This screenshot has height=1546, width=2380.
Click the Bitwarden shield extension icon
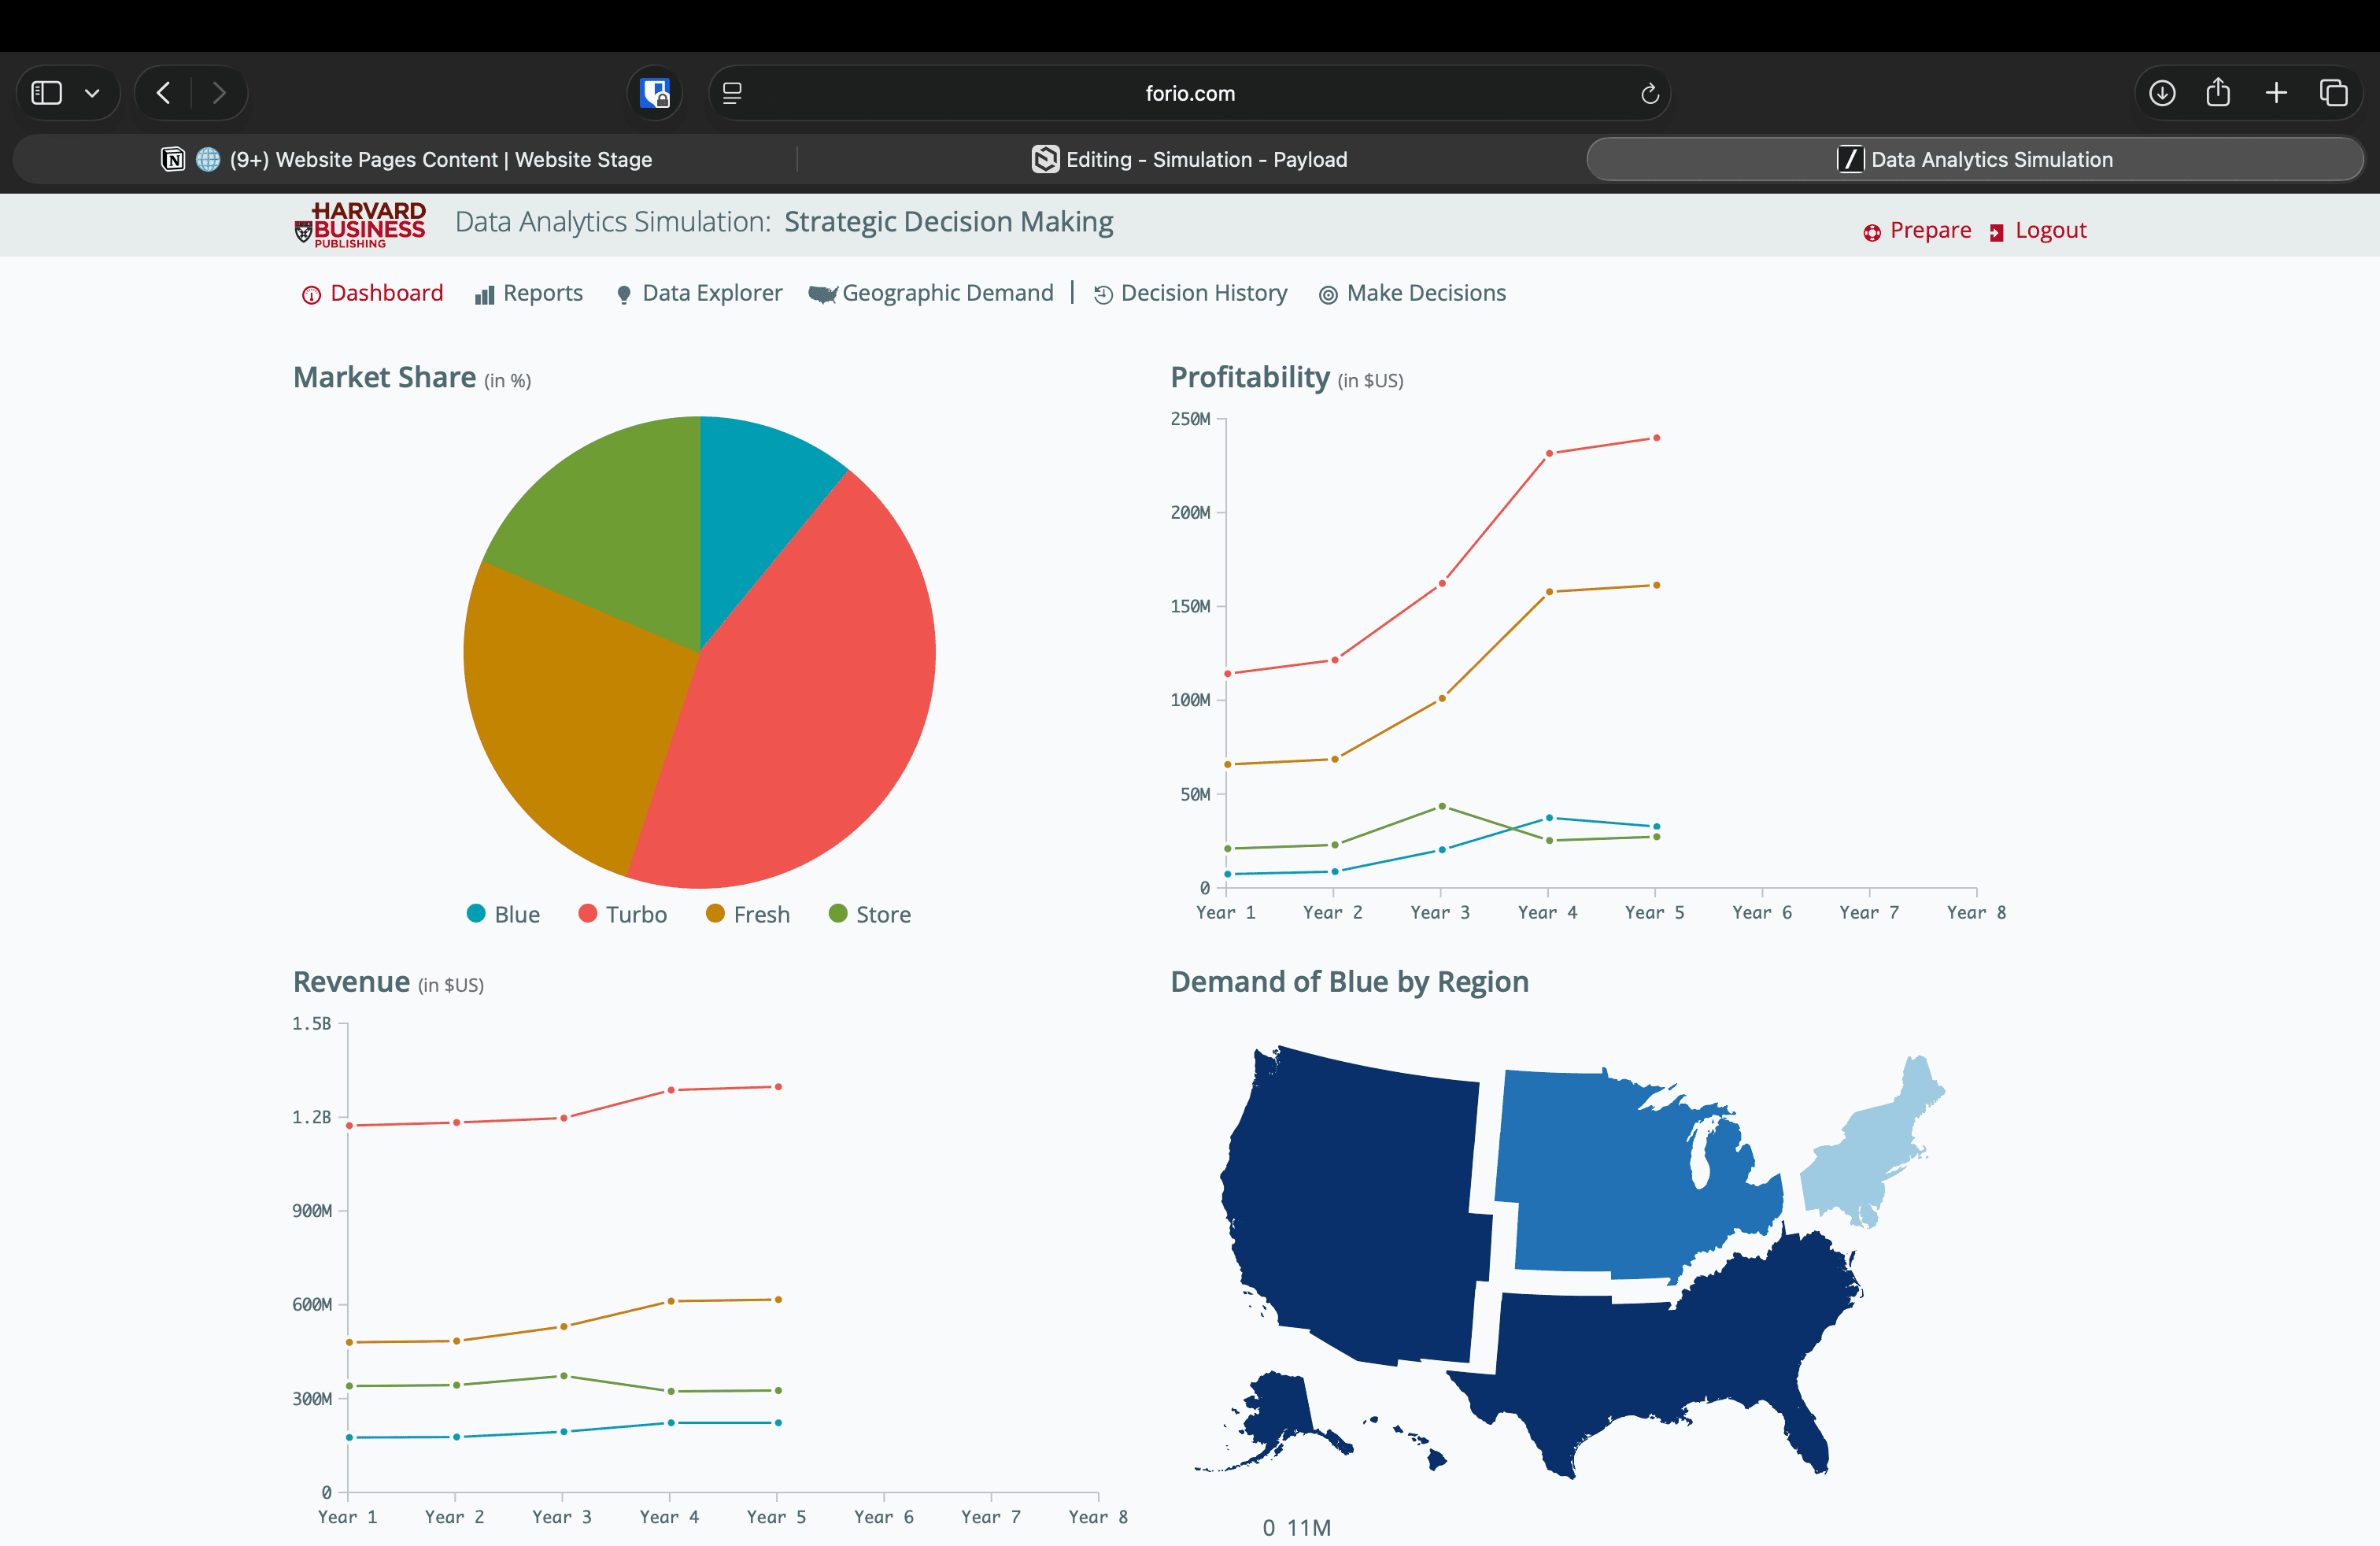point(655,93)
